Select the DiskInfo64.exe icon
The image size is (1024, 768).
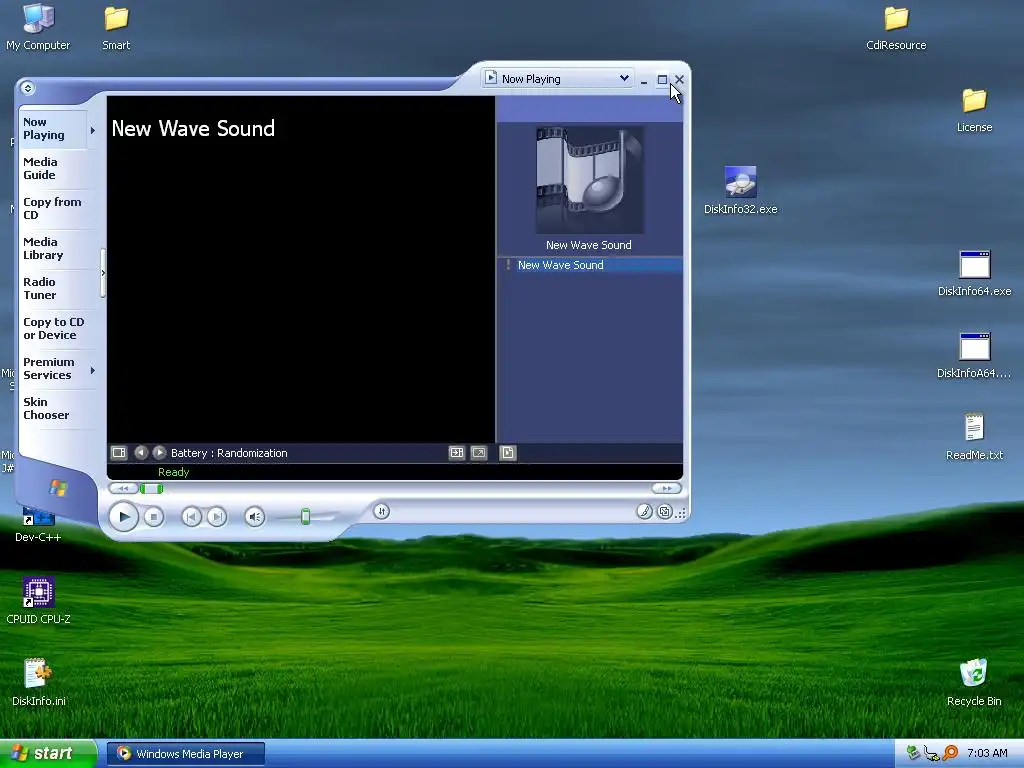[x=974, y=272]
